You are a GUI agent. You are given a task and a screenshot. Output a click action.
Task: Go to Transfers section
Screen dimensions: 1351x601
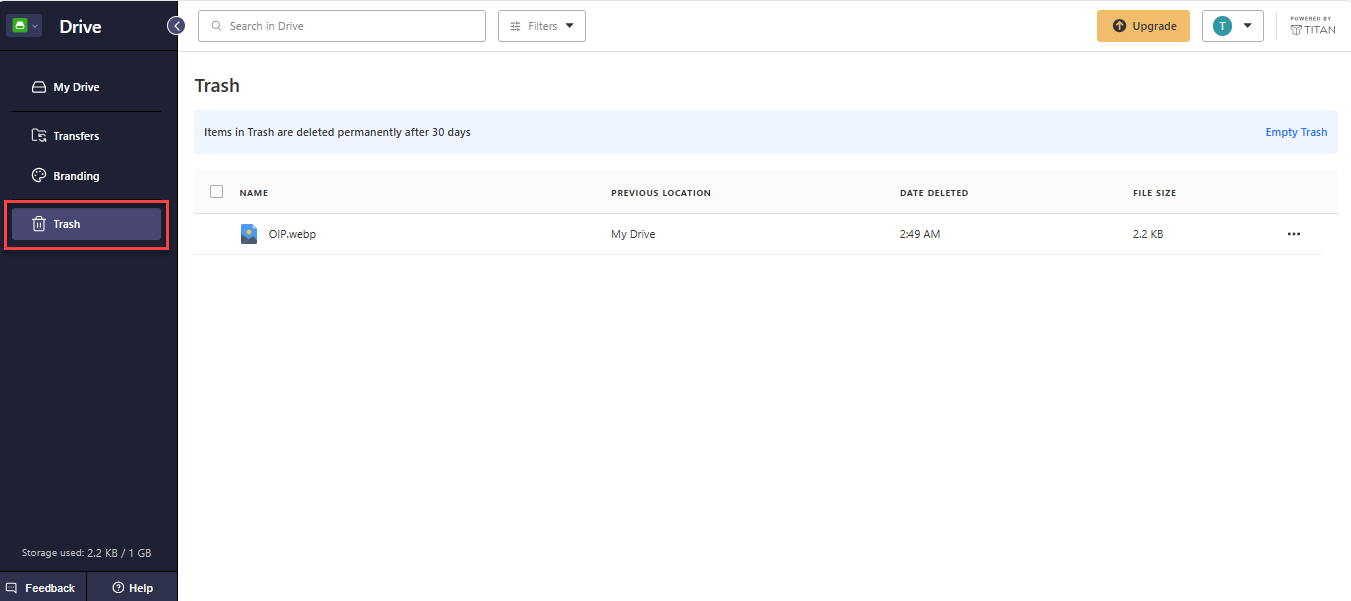[x=86, y=136]
